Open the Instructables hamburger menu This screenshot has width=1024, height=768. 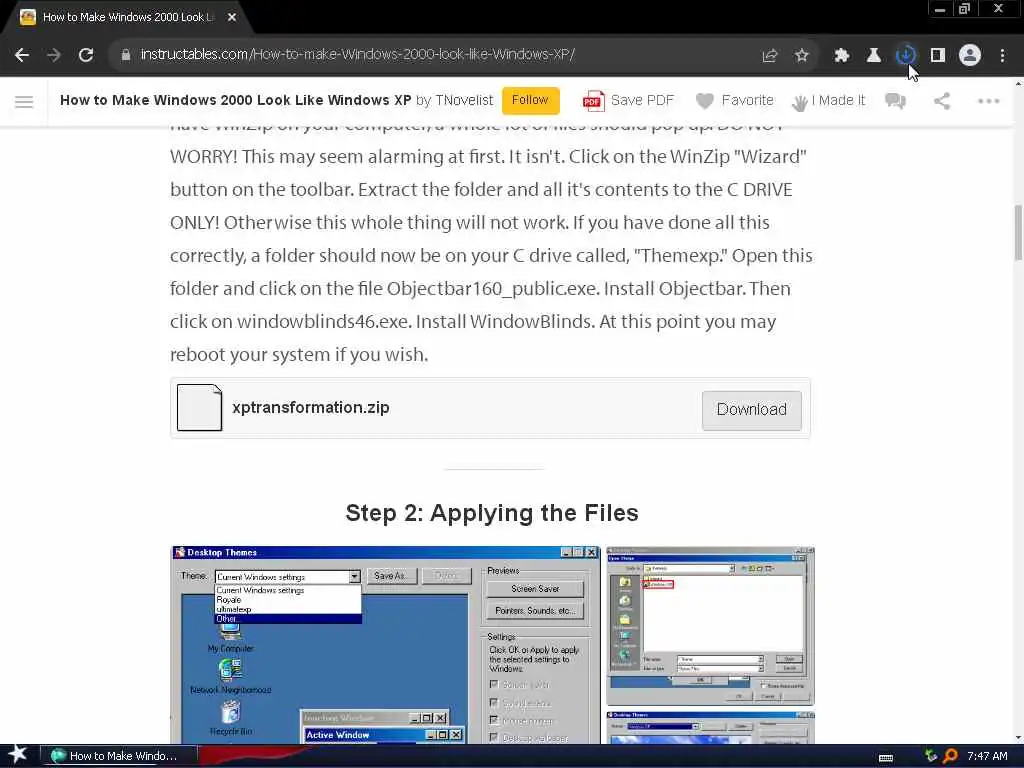[24, 101]
